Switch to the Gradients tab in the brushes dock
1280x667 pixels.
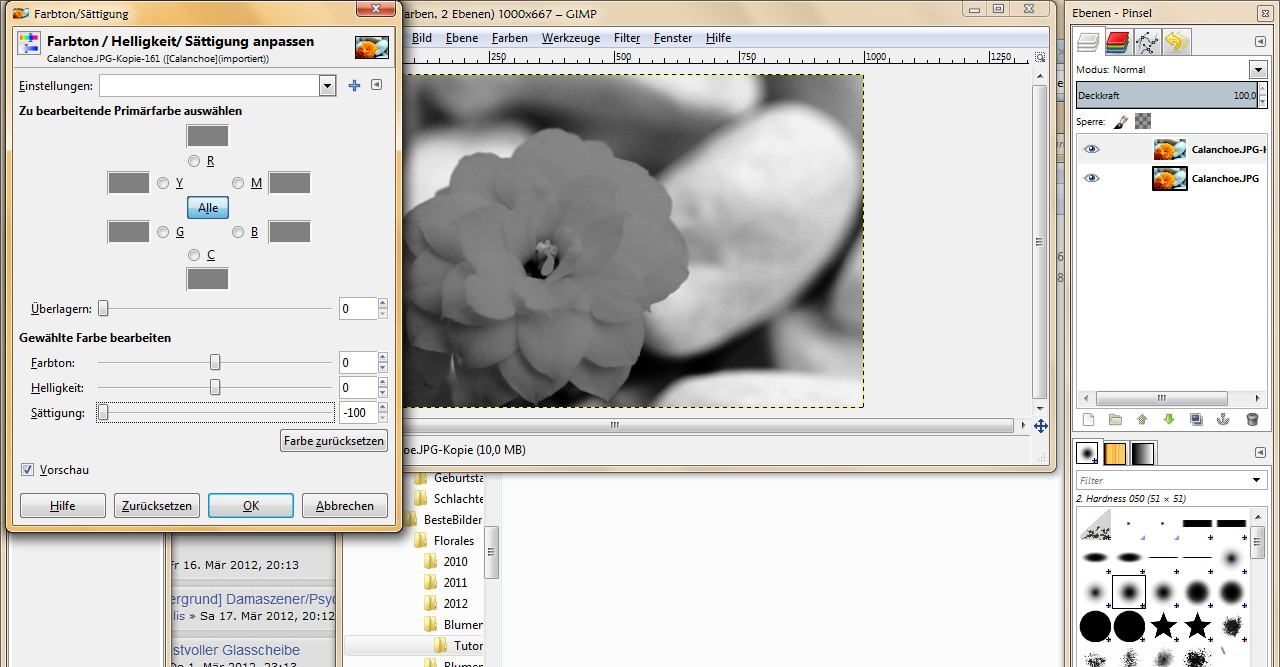coord(1142,454)
